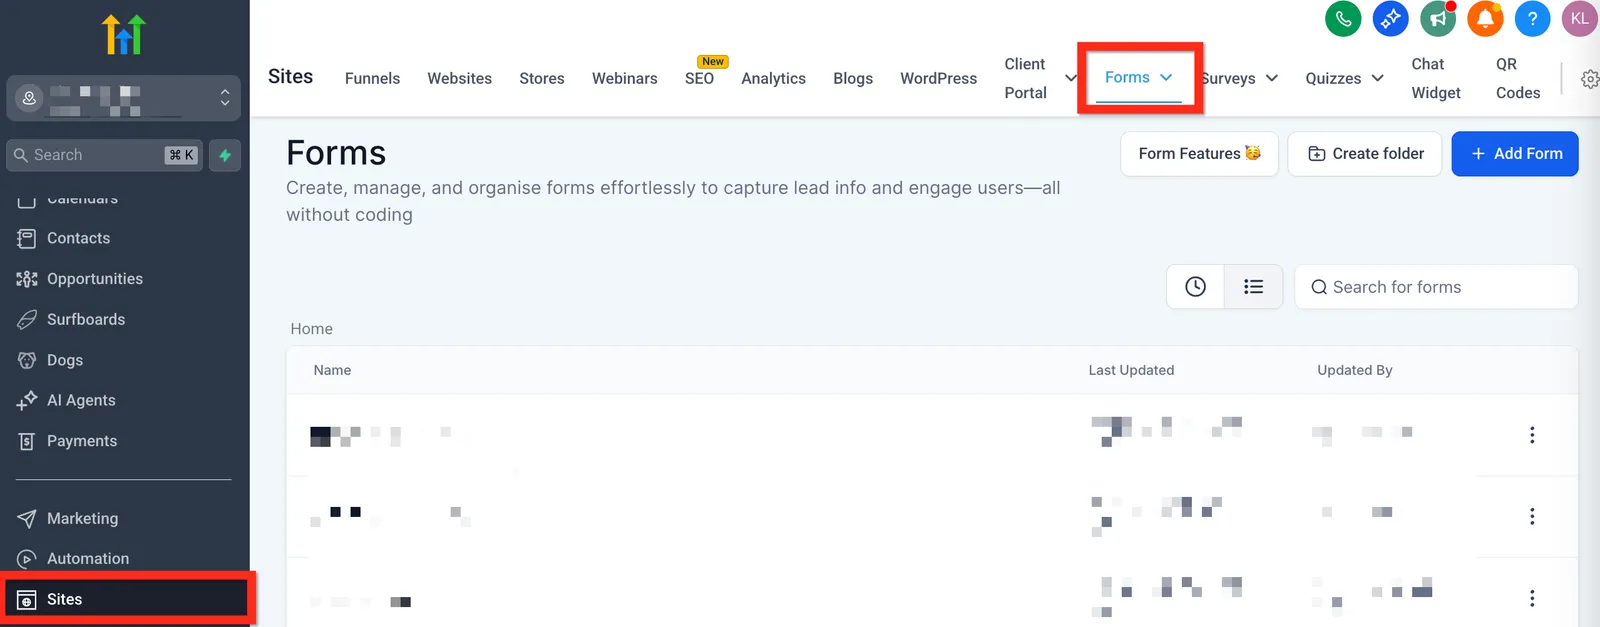Expand the Surveys dropdown chevron
The height and width of the screenshot is (627, 1600).
(x=1272, y=78)
